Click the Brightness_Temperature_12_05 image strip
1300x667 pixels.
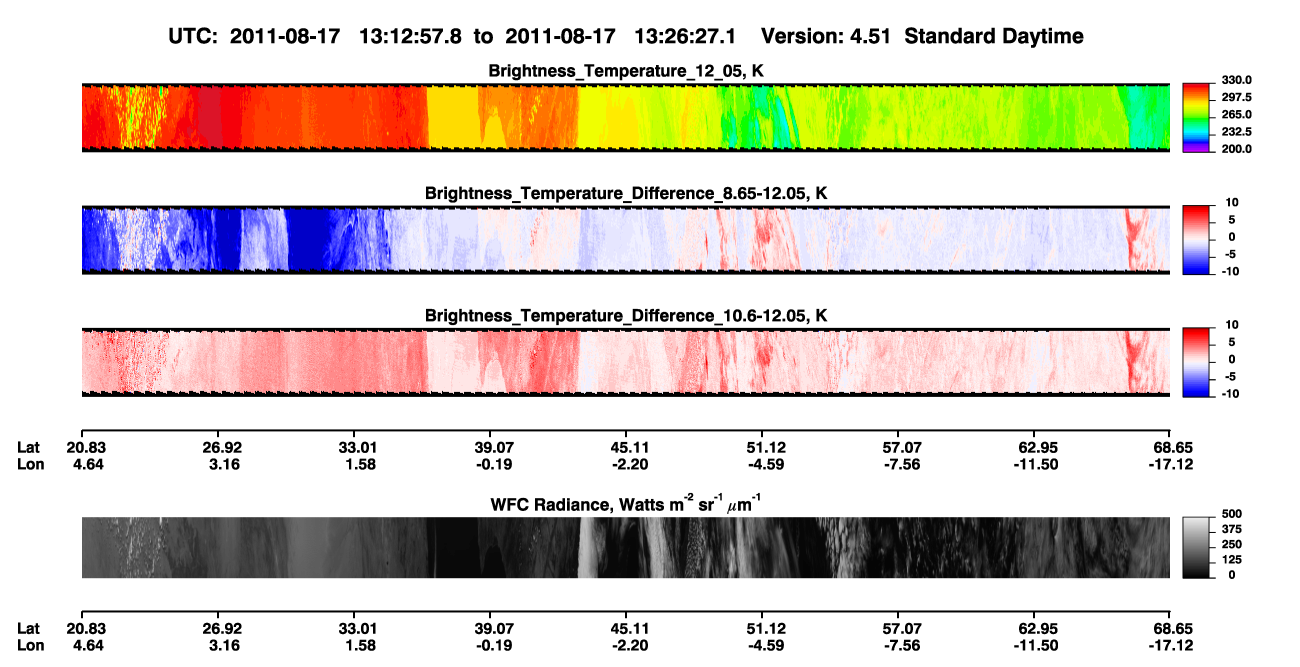(626, 117)
